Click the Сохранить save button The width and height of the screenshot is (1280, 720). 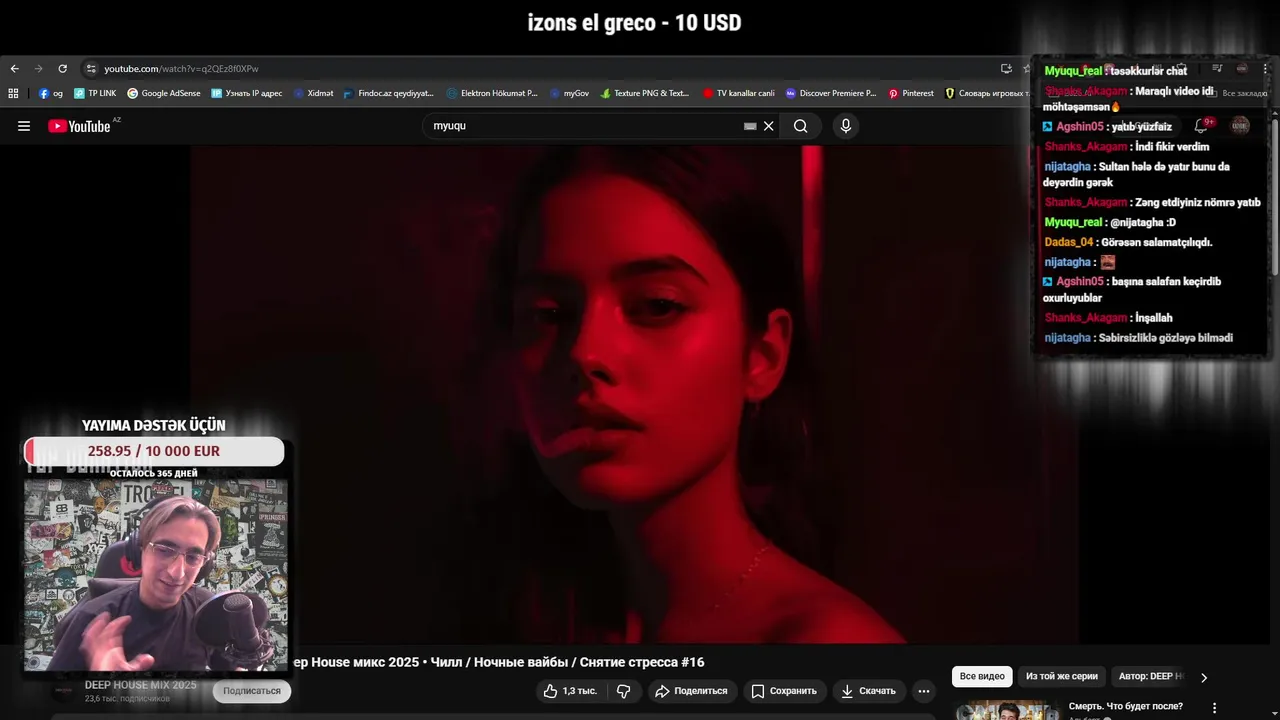click(x=784, y=691)
